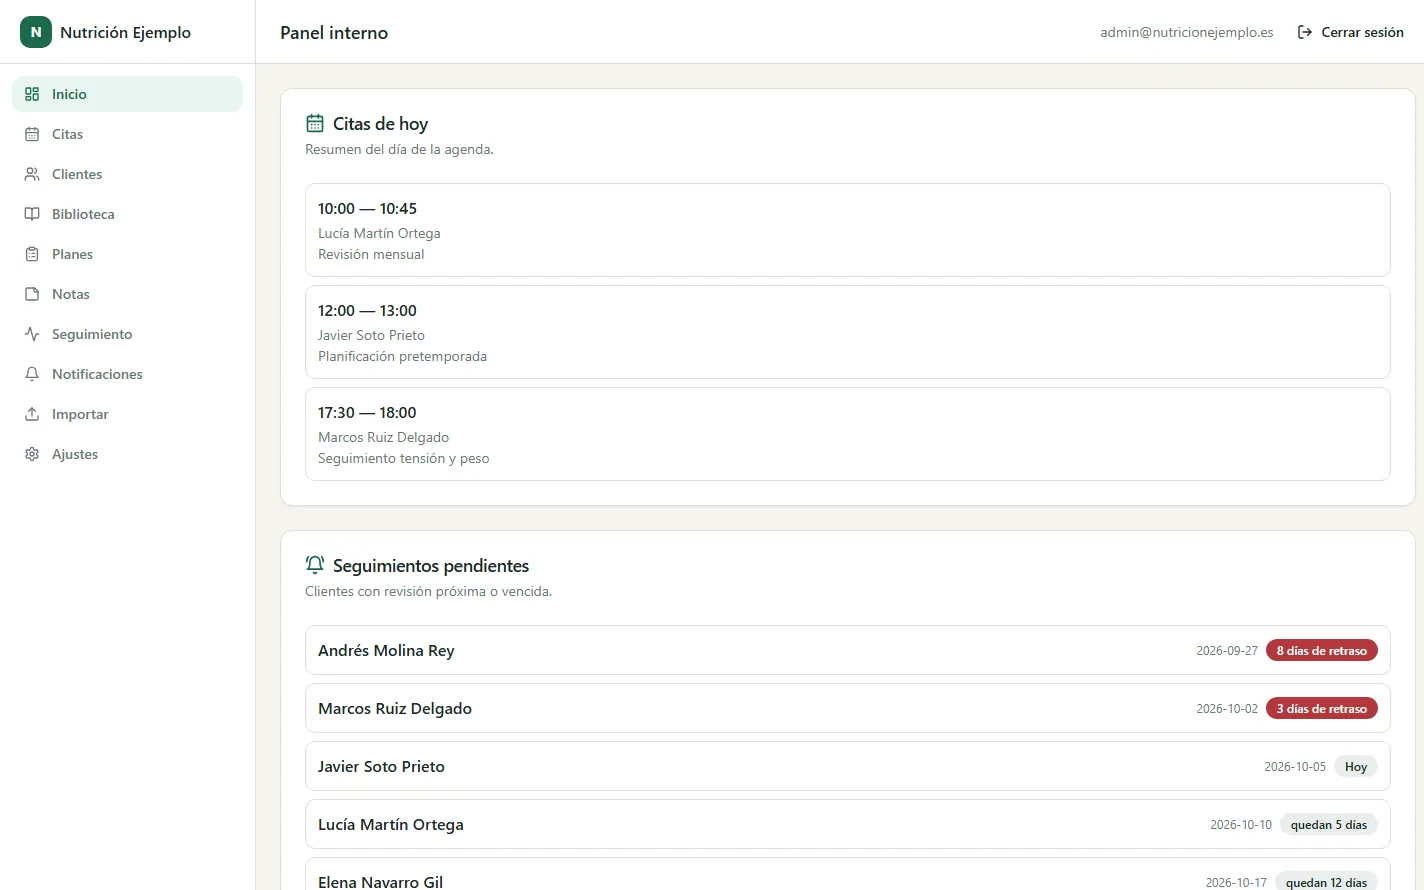The height and width of the screenshot is (890, 1424).
Task: Navigate to Biblioteca
Action: coord(127,214)
